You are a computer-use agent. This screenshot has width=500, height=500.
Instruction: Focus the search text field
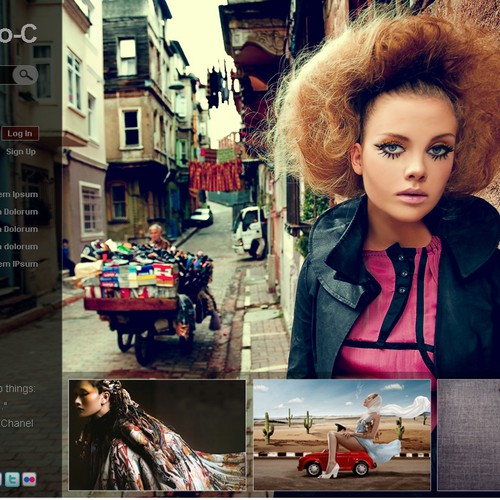7,75
